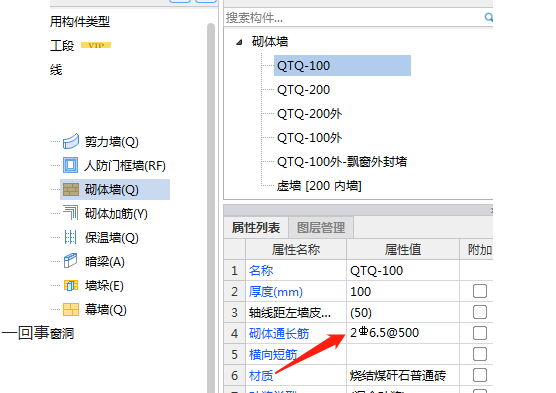Click the rebar value 2⌀6.5@500

pos(403,333)
